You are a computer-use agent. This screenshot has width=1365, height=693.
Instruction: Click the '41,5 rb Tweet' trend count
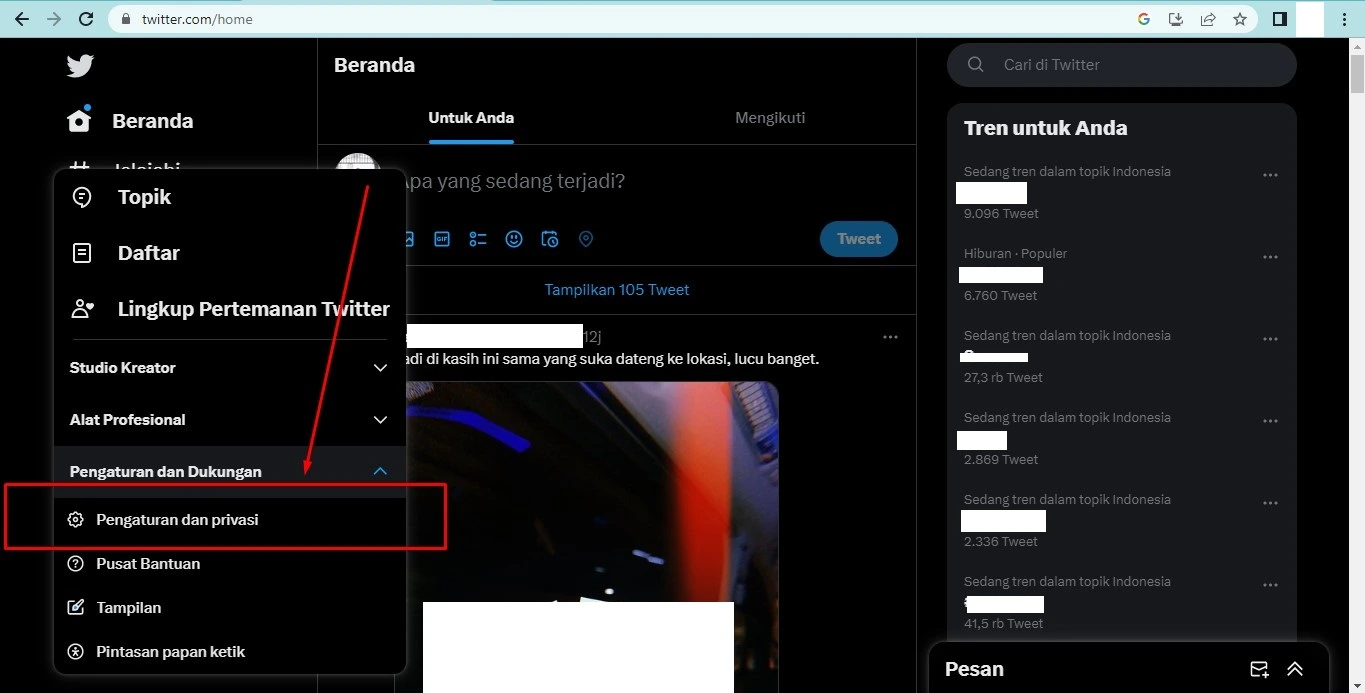click(1003, 624)
